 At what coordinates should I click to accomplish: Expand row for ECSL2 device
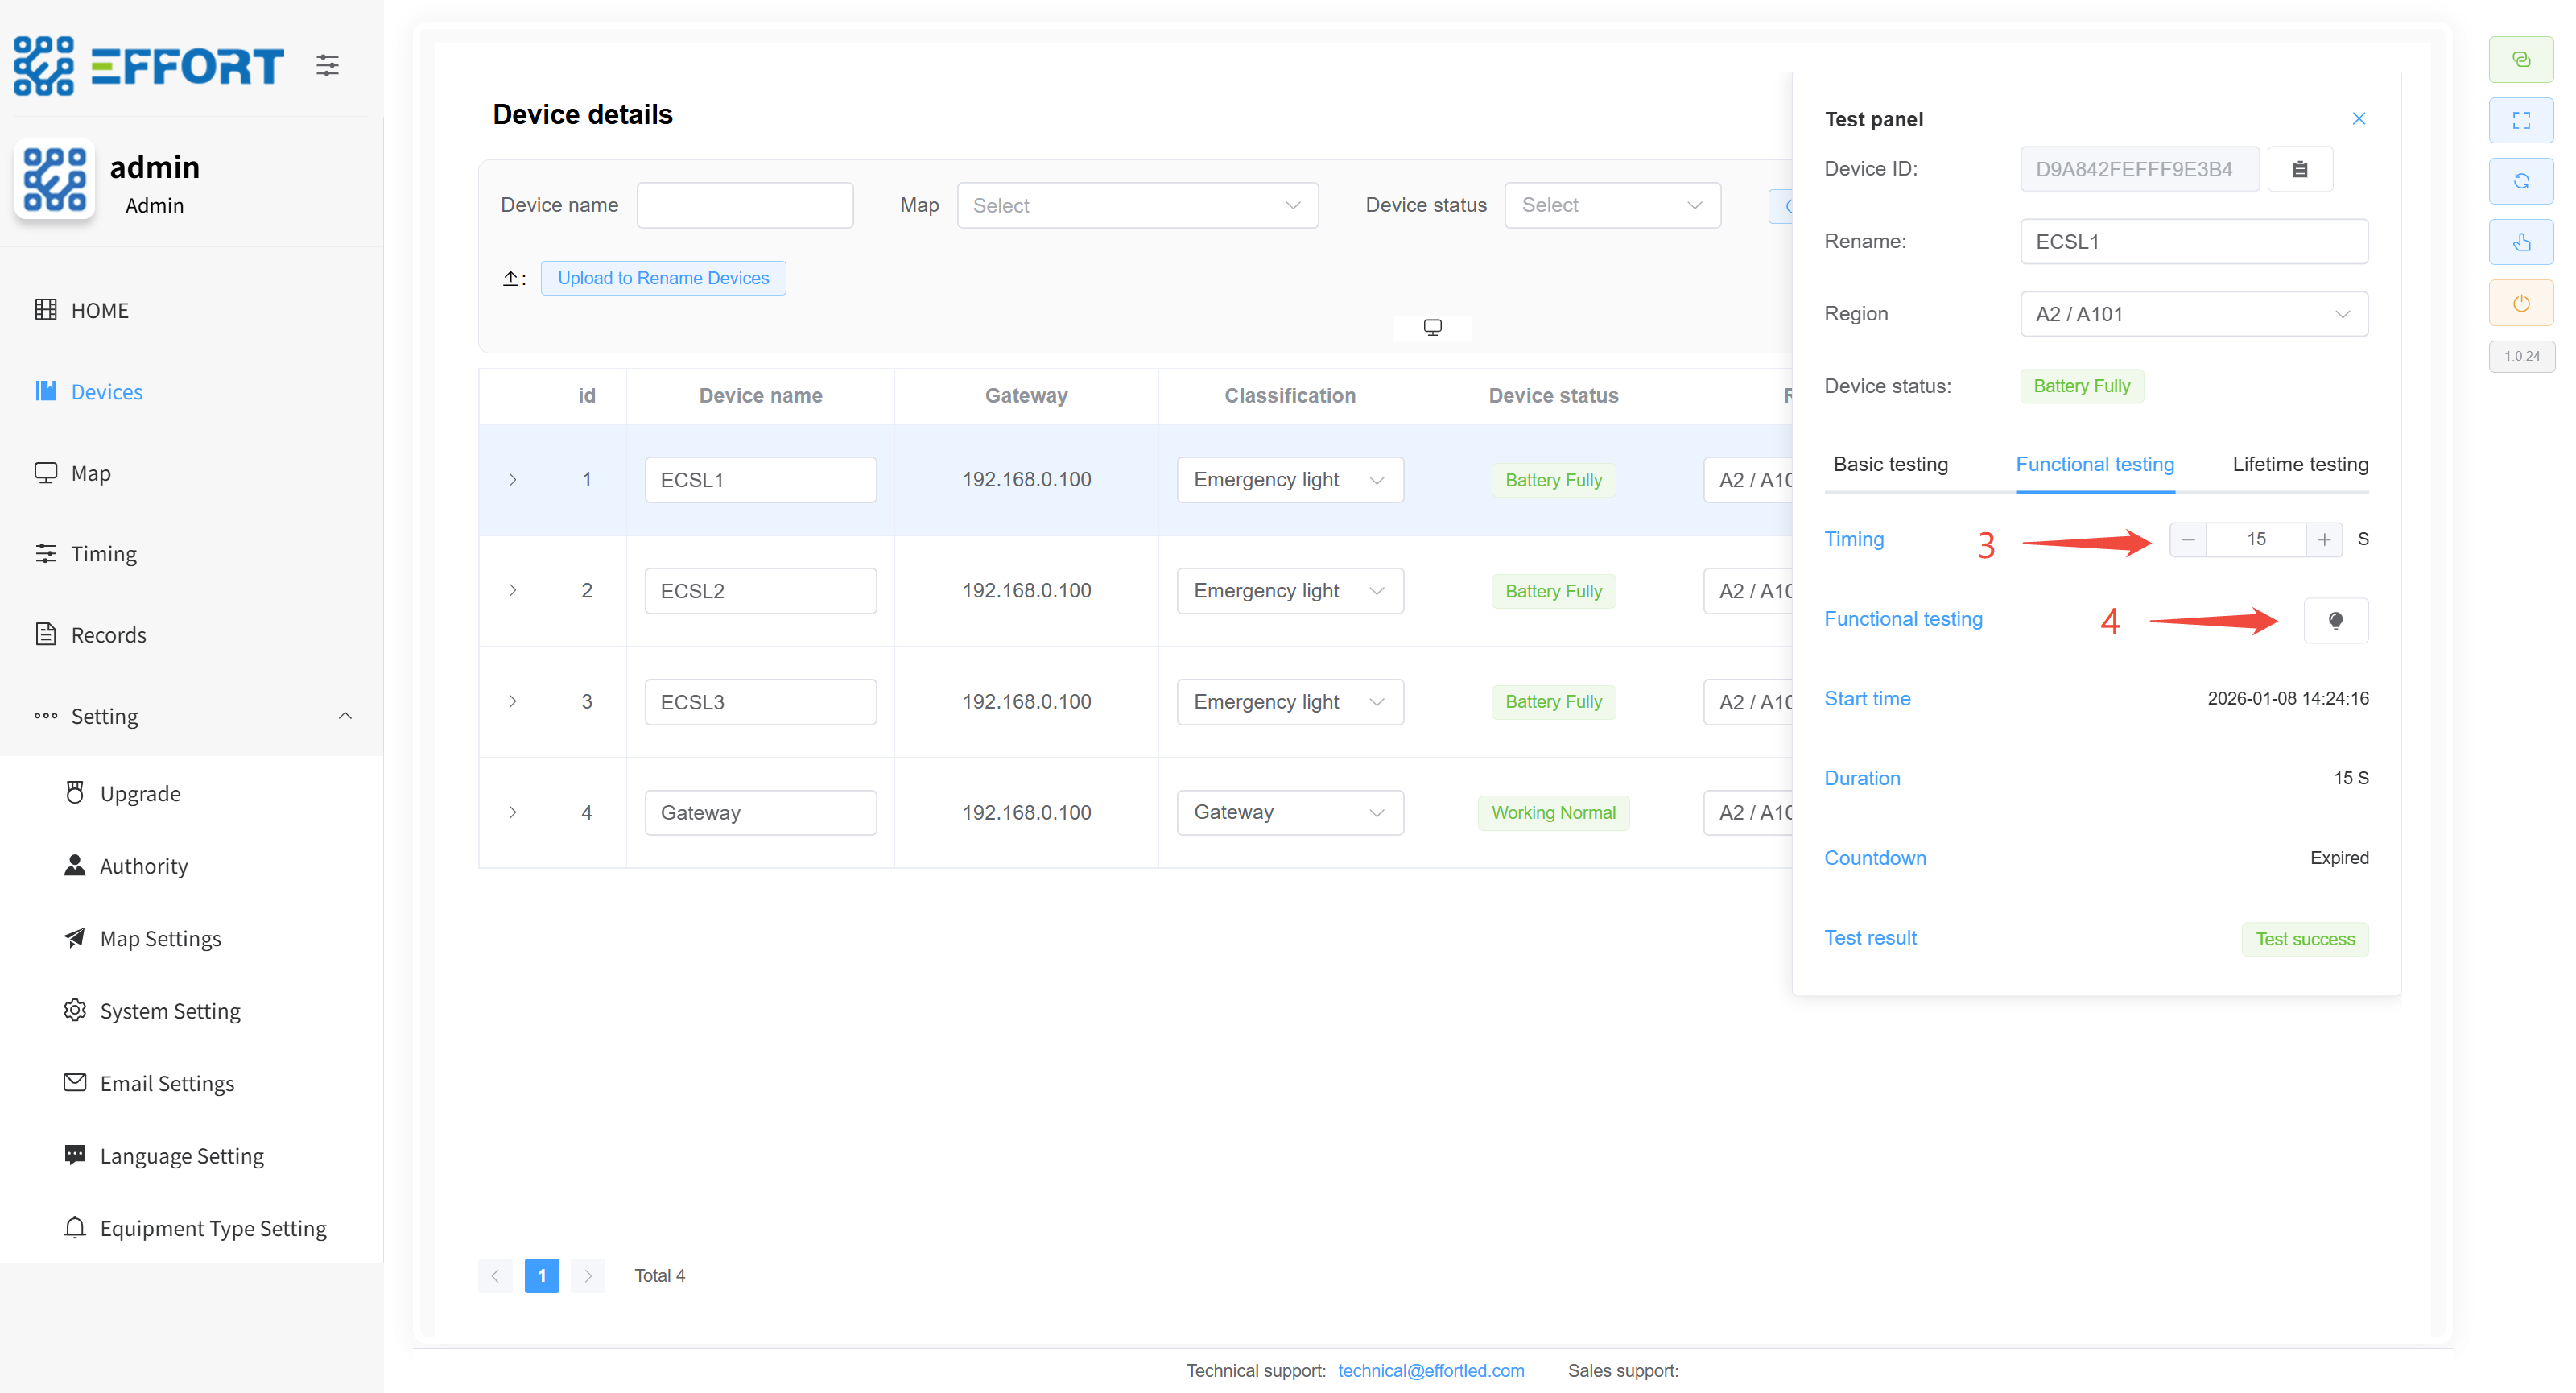click(x=513, y=591)
